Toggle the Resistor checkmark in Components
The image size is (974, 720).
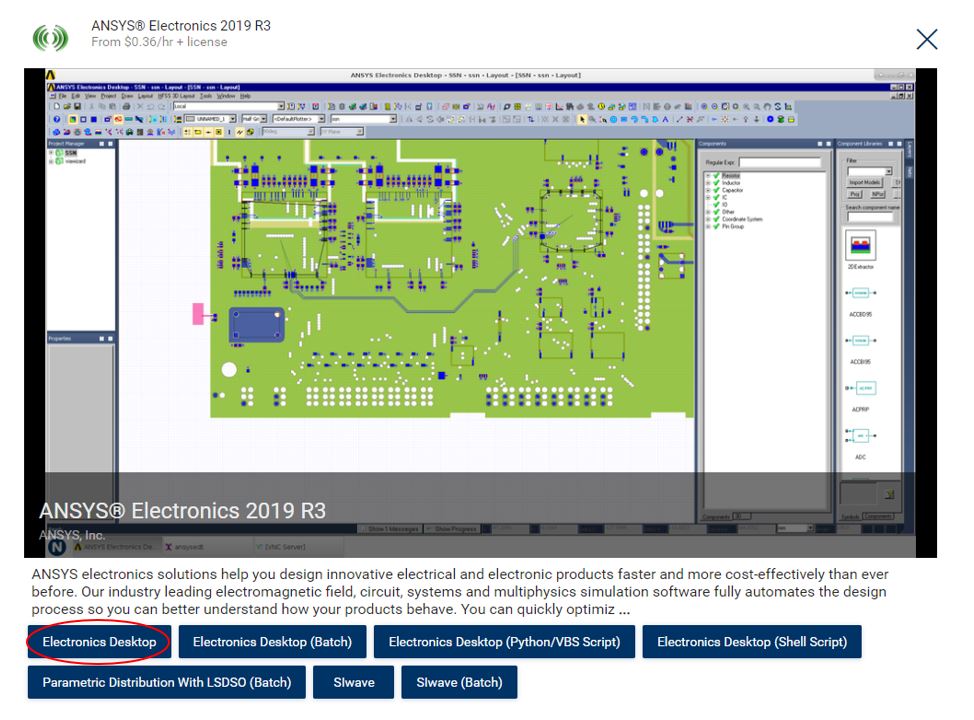[x=716, y=176]
